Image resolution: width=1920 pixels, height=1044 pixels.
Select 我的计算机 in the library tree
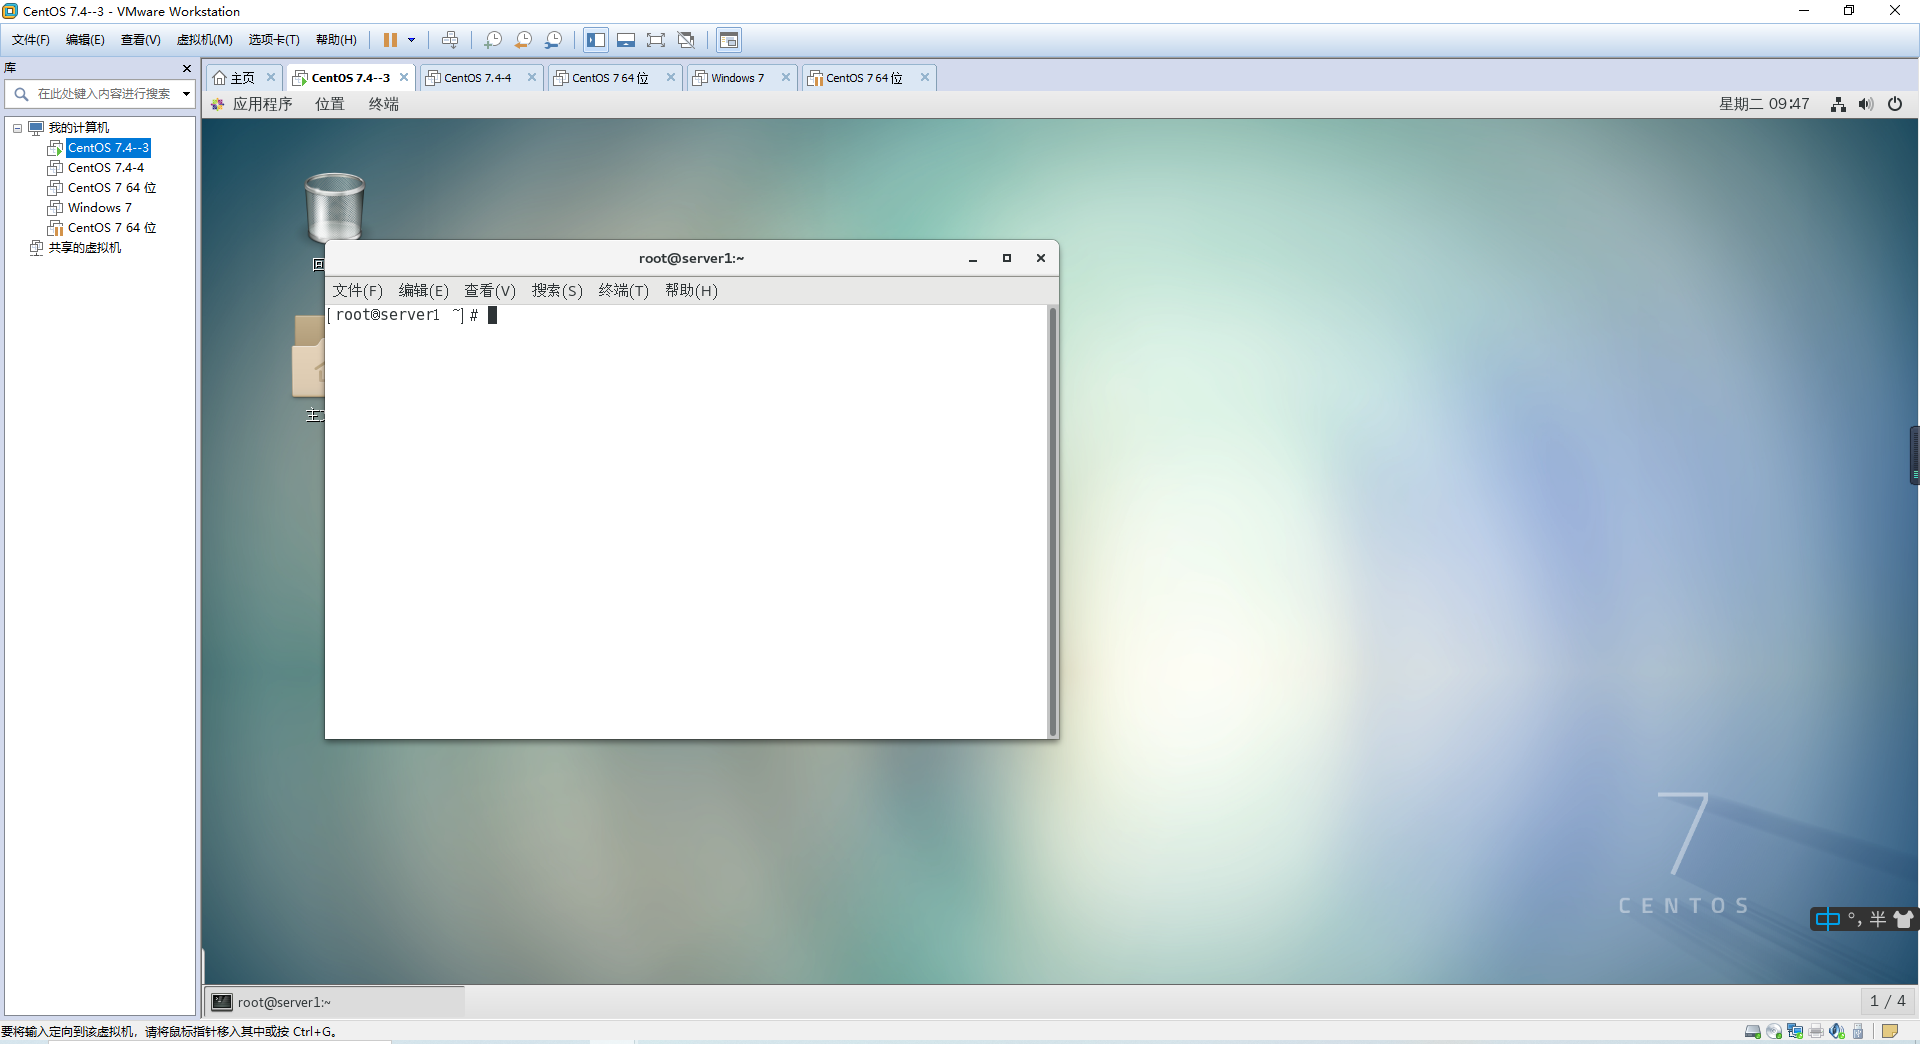click(x=79, y=128)
